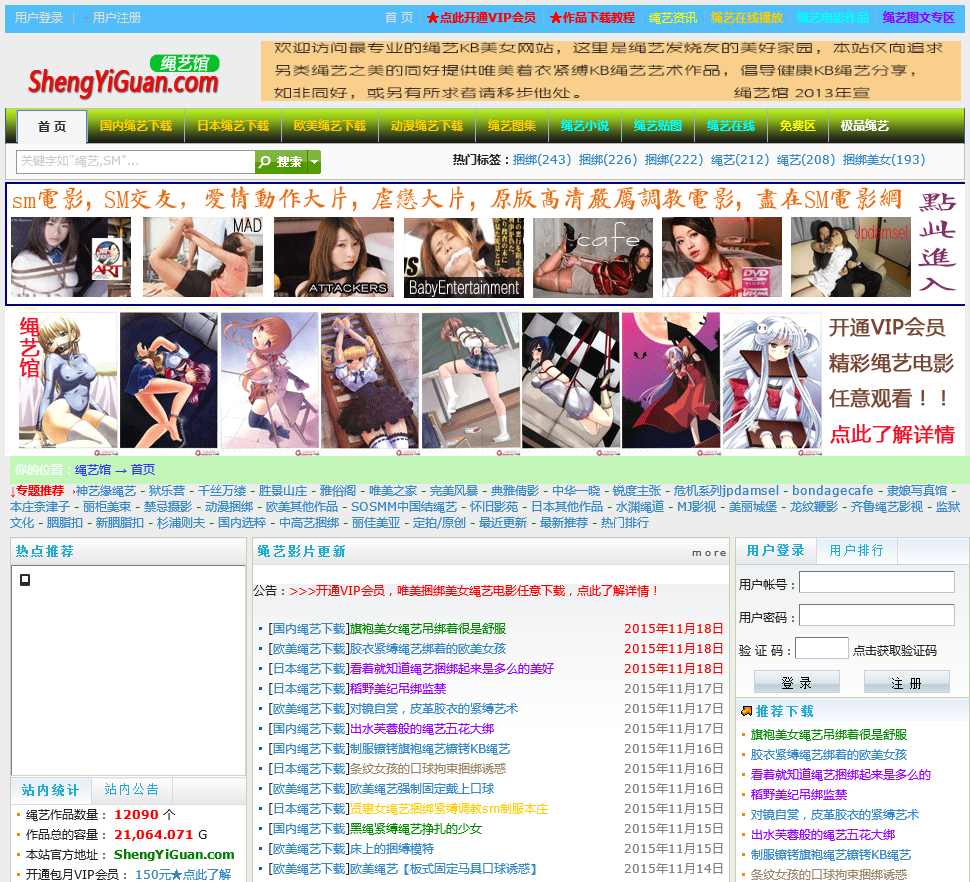Screen dimensions: 970x882
Task: Go to 首 页 in the top blue bar
Action: pos(398,18)
